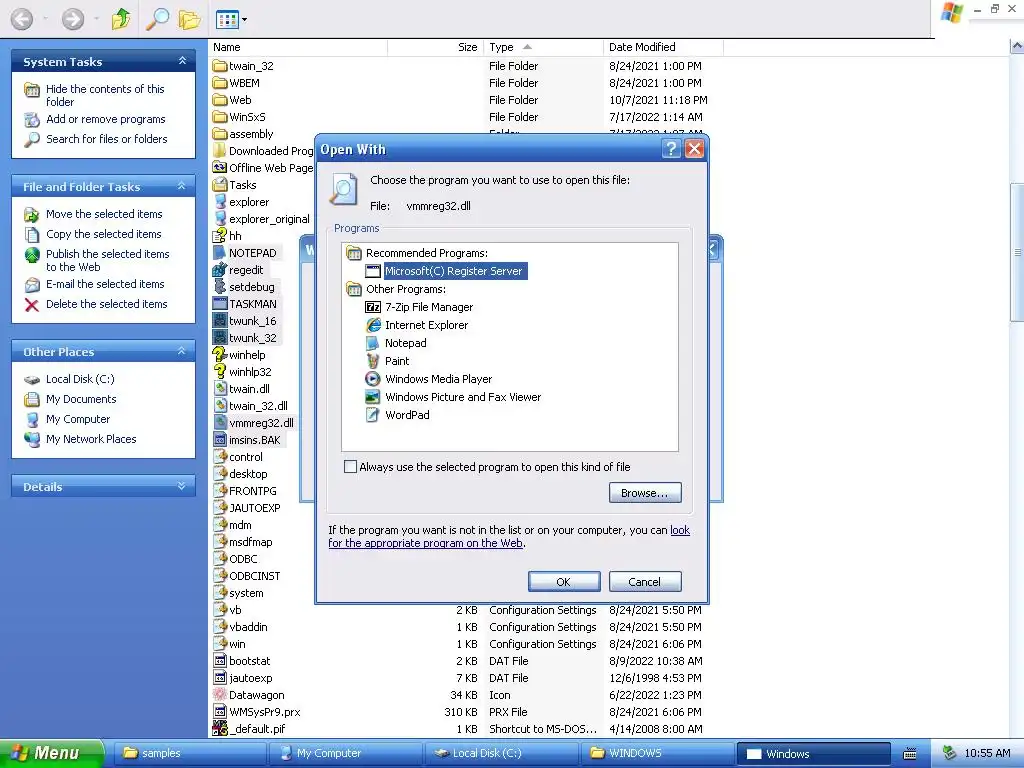Select Windows Picture and Fax Viewer
The width and height of the screenshot is (1024, 768).
point(463,397)
